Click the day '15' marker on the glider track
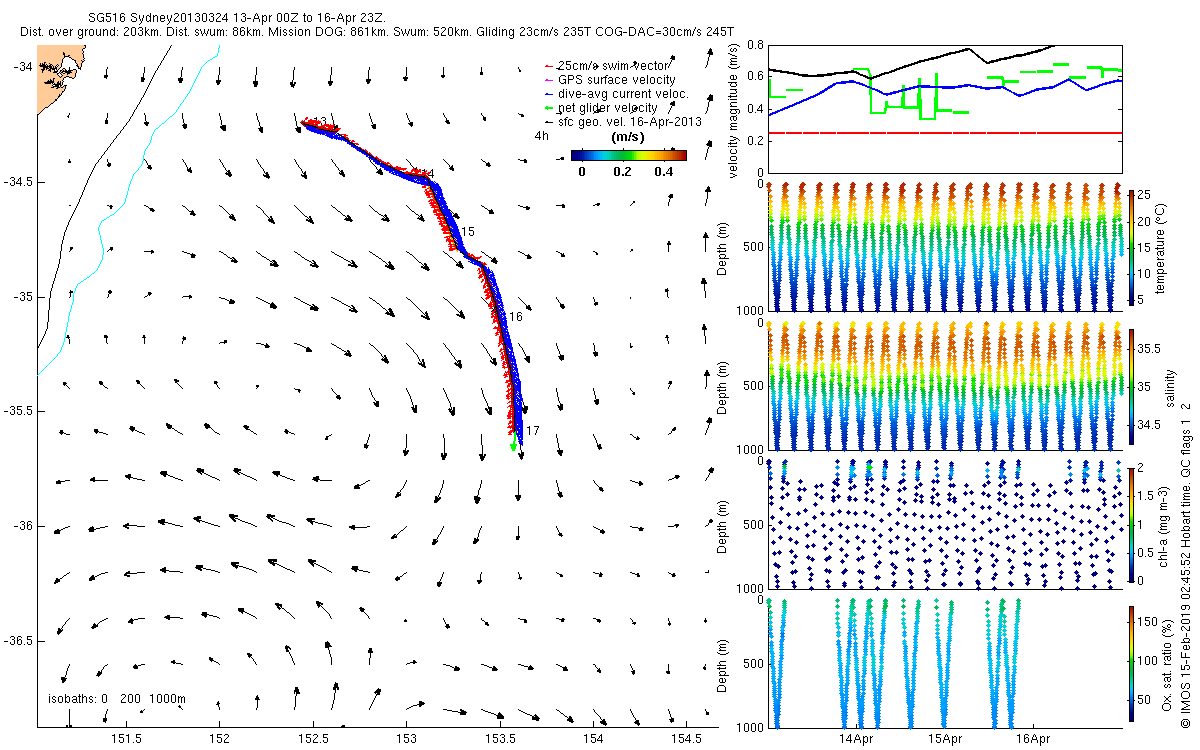Image resolution: width=1200 pixels, height=750 pixels. pyautogui.click(x=467, y=231)
